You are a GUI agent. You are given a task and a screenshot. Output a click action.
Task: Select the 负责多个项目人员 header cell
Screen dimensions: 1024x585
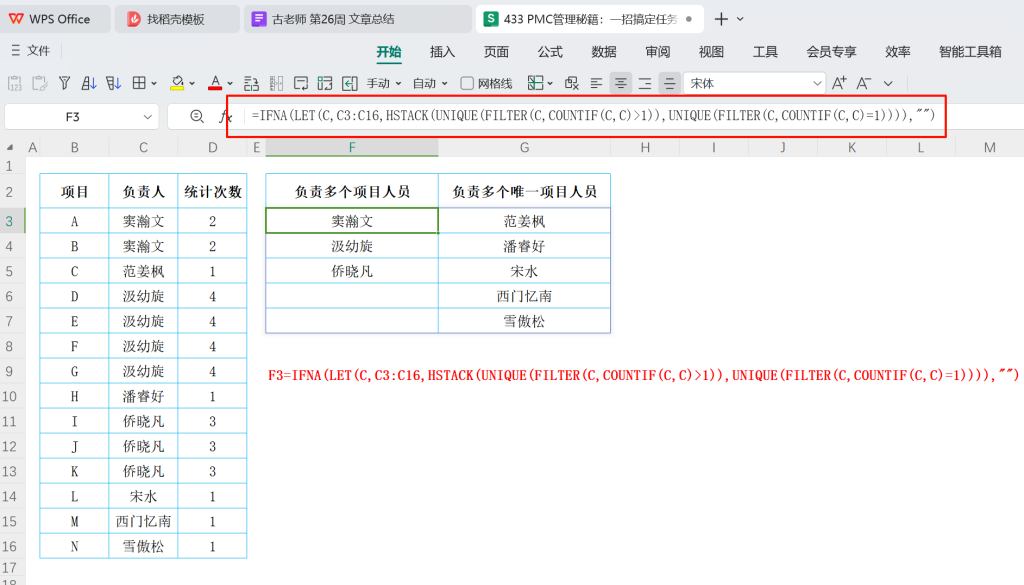tap(352, 192)
